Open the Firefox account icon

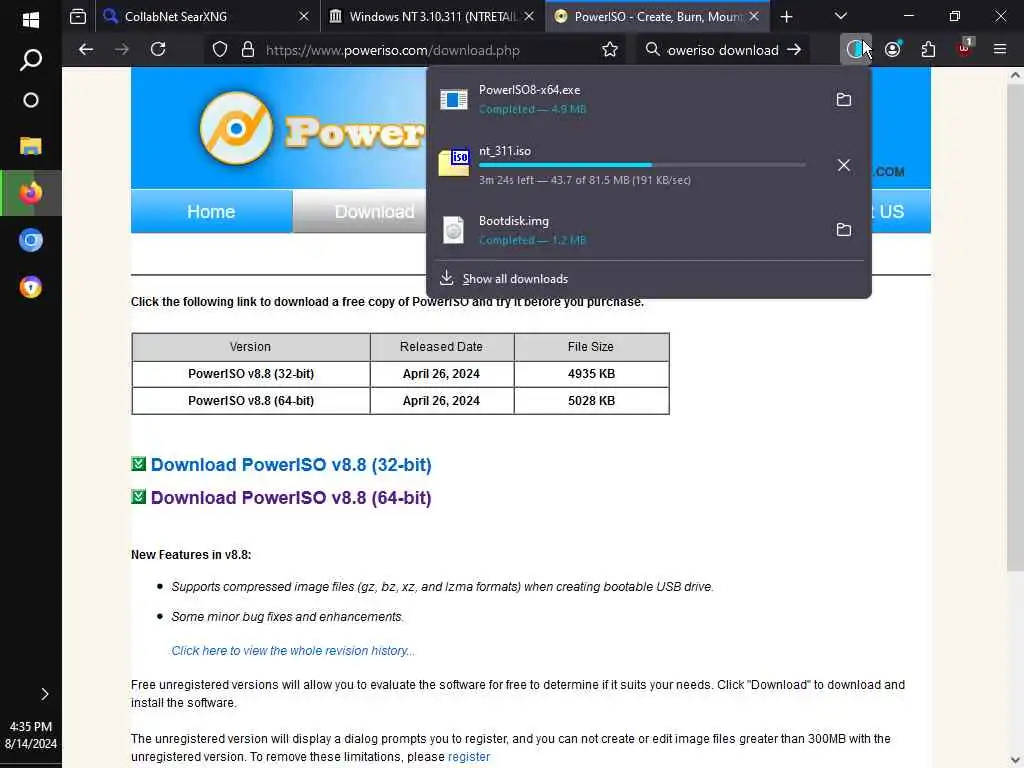pos(892,50)
